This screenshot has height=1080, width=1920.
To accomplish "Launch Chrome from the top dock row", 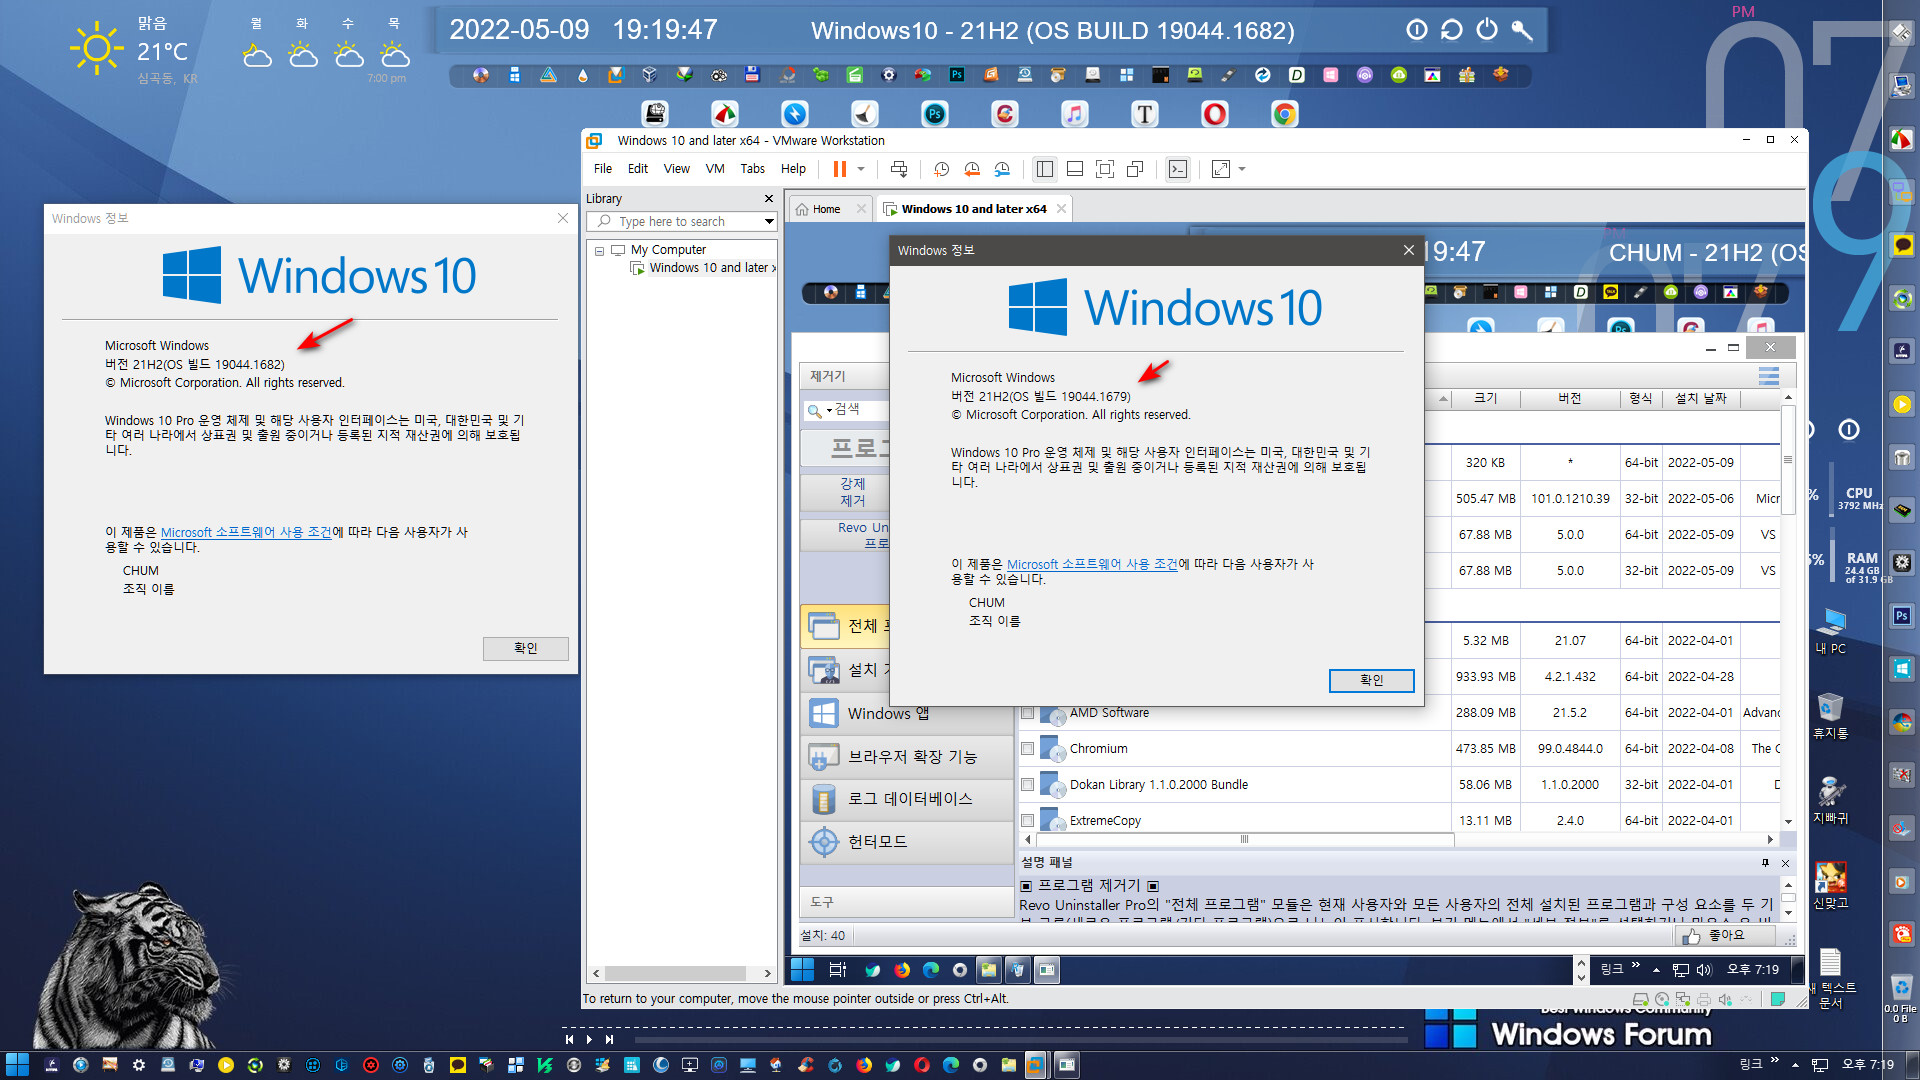I will click(1285, 114).
